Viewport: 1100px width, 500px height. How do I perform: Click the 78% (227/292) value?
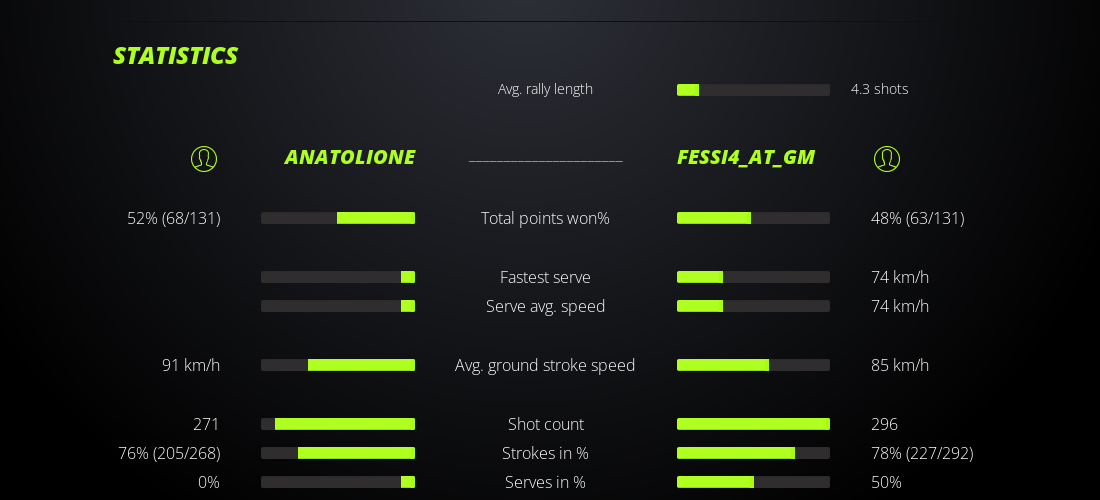pyautogui.click(x=922, y=453)
